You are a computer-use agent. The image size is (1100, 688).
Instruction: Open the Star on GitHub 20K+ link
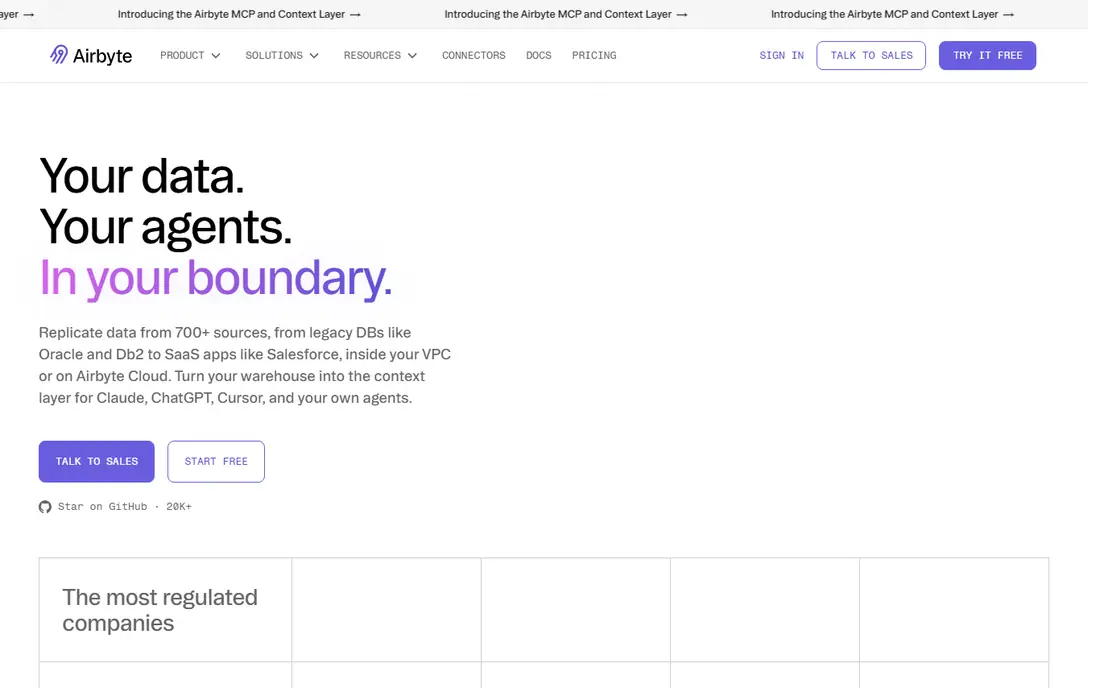point(115,507)
